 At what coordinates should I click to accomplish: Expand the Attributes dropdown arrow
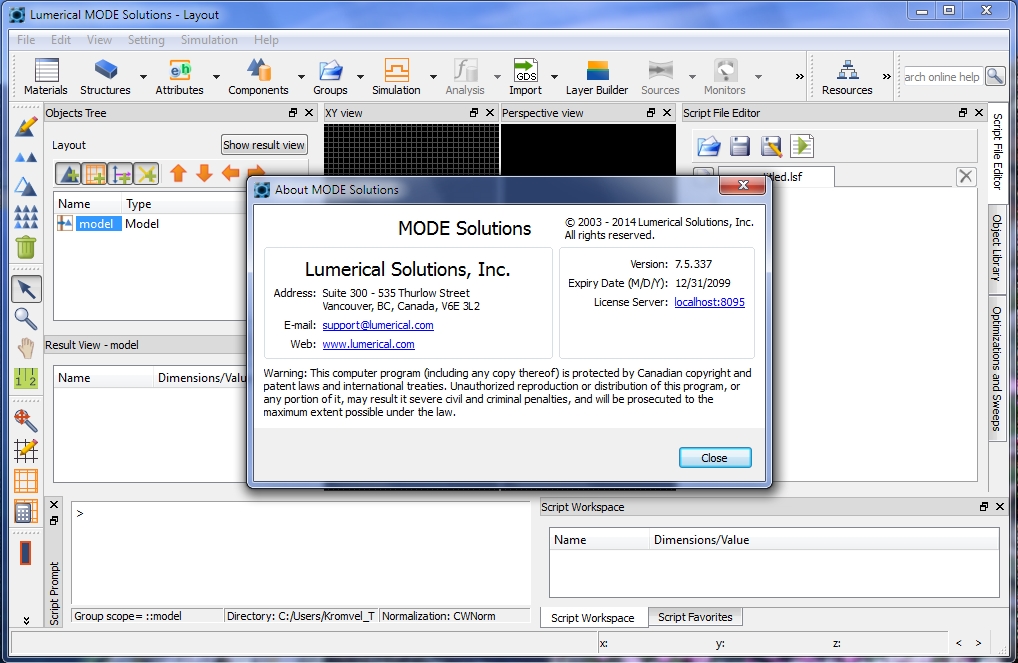tap(216, 77)
